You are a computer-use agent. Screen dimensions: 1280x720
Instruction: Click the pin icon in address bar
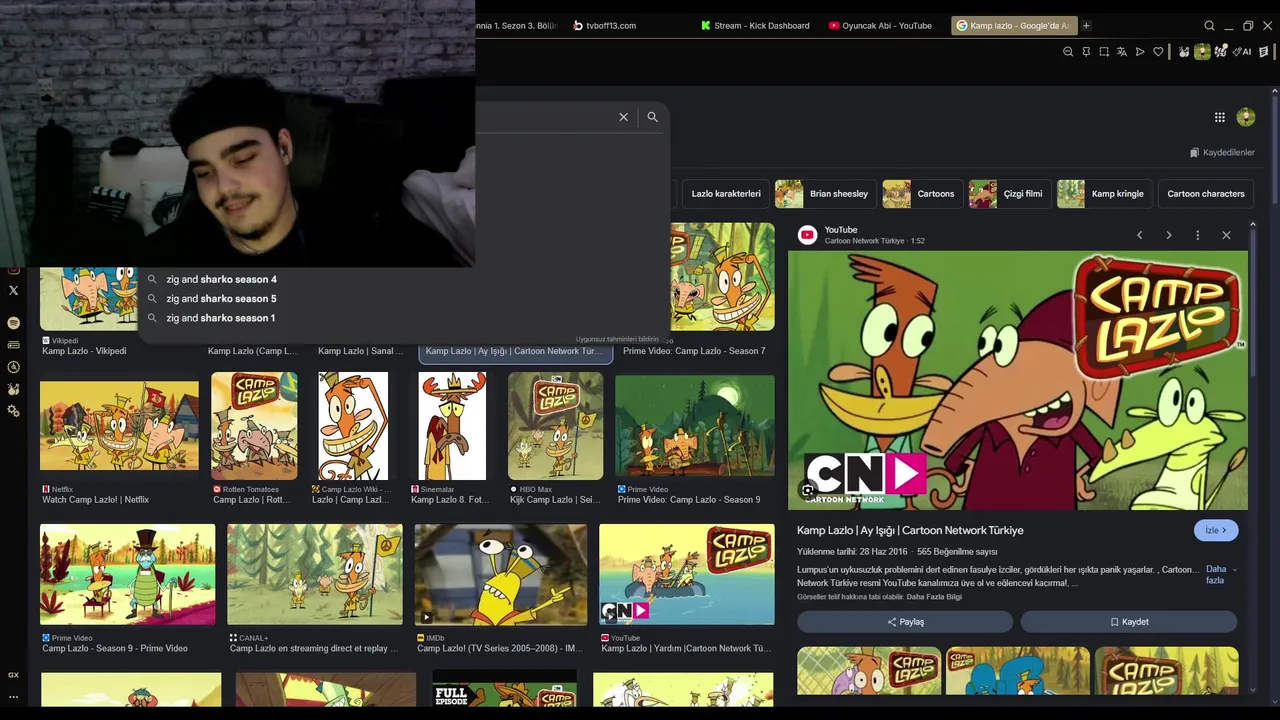tap(1086, 52)
